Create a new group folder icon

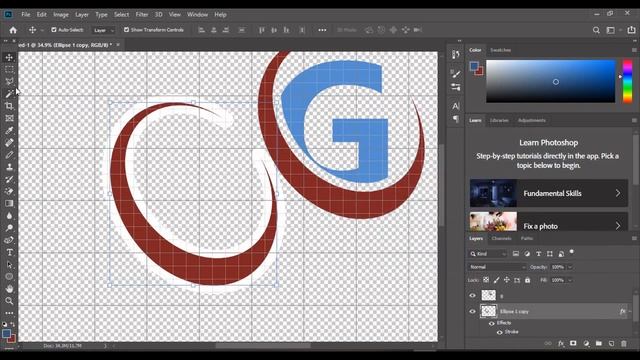point(598,344)
